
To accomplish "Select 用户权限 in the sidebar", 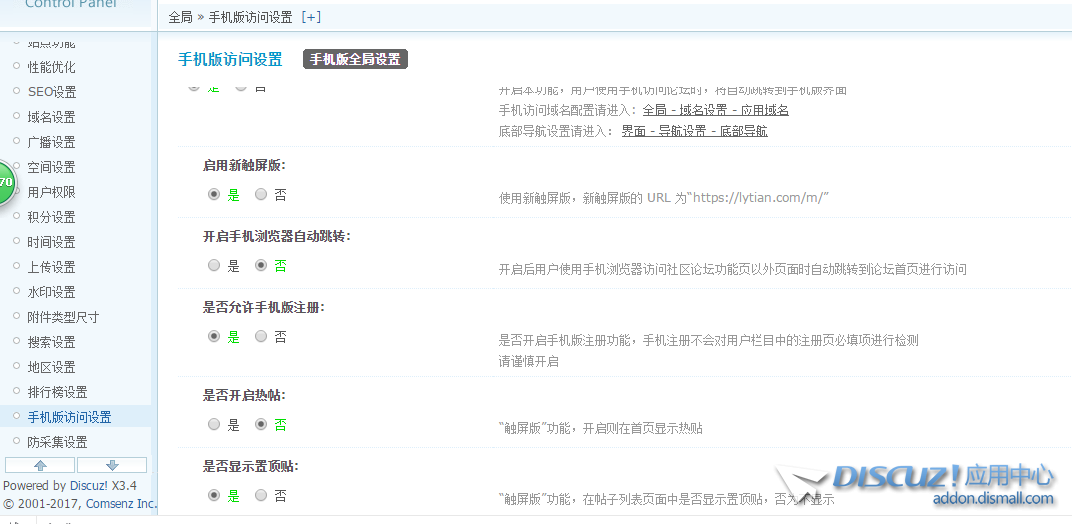I will click(51, 192).
